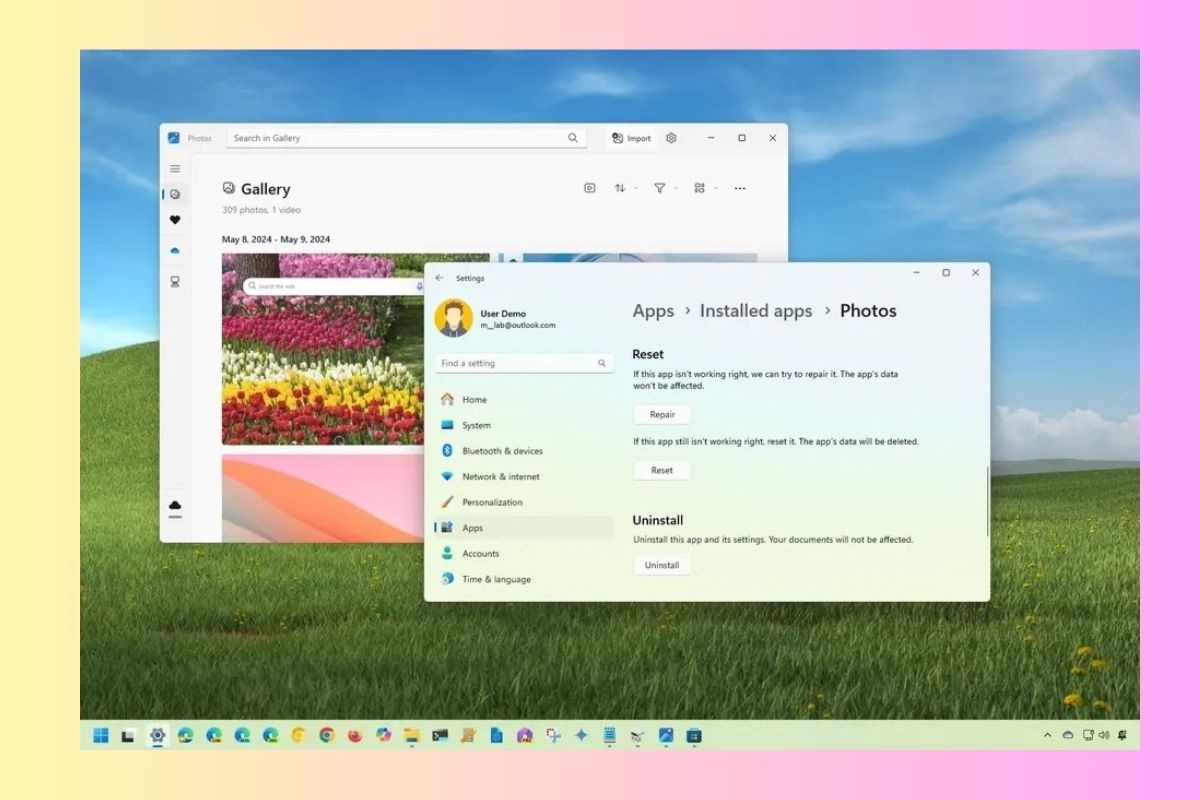
Task: Open Photos app settings gear
Action: tap(671, 138)
